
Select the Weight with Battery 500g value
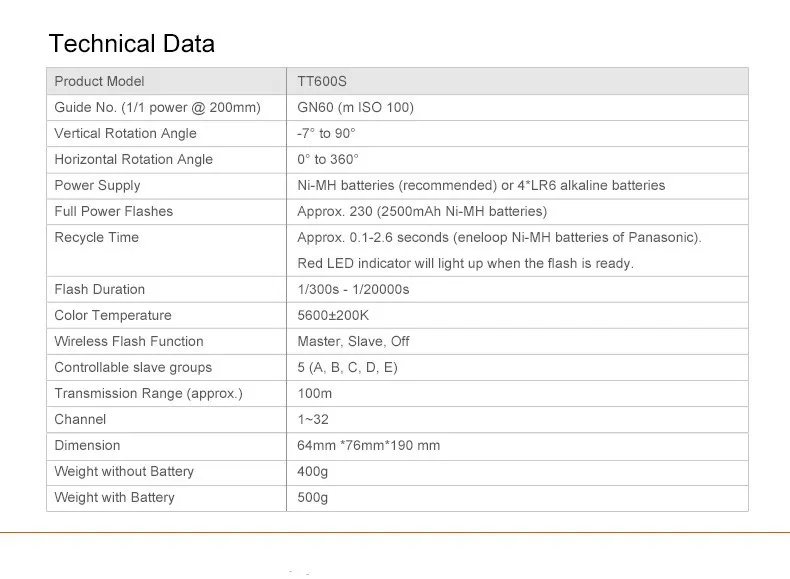[312, 497]
